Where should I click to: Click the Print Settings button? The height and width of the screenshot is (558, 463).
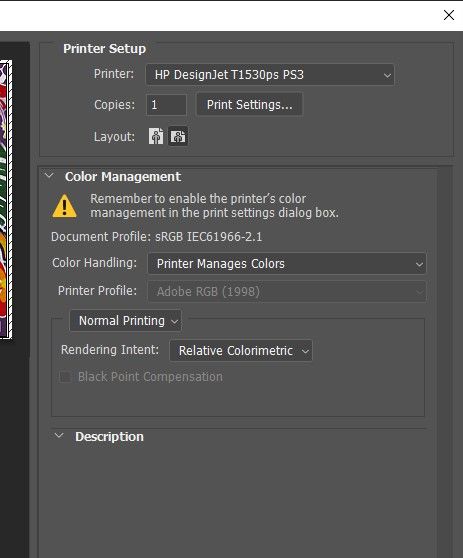[x=249, y=105]
